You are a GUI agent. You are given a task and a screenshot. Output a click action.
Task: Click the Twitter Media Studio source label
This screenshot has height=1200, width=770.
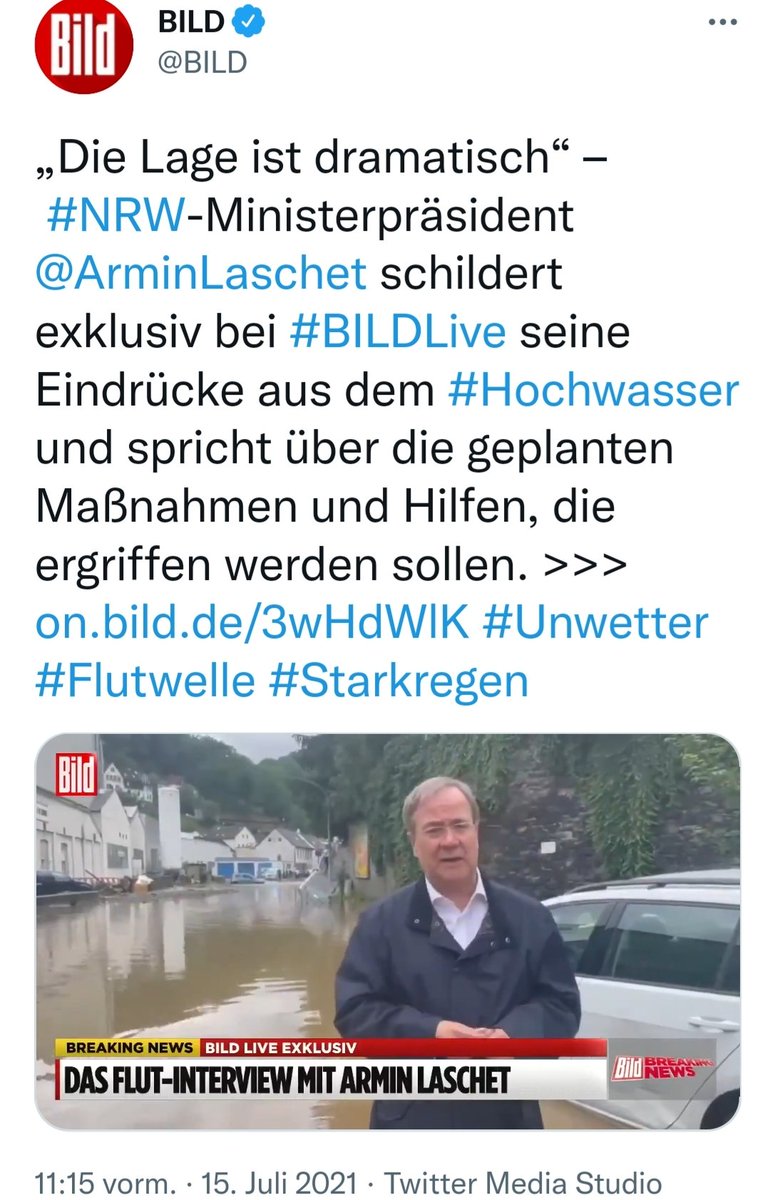(x=523, y=1180)
